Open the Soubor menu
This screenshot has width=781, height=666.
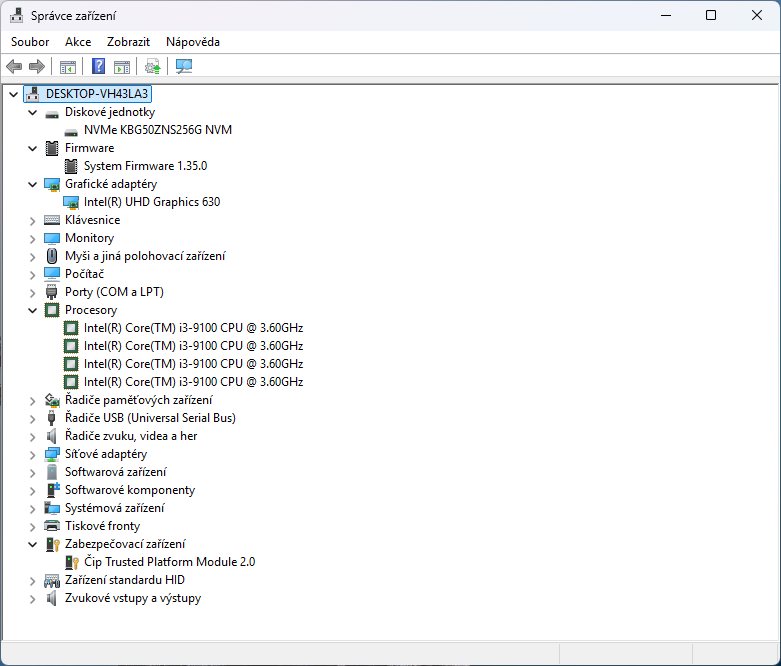30,42
